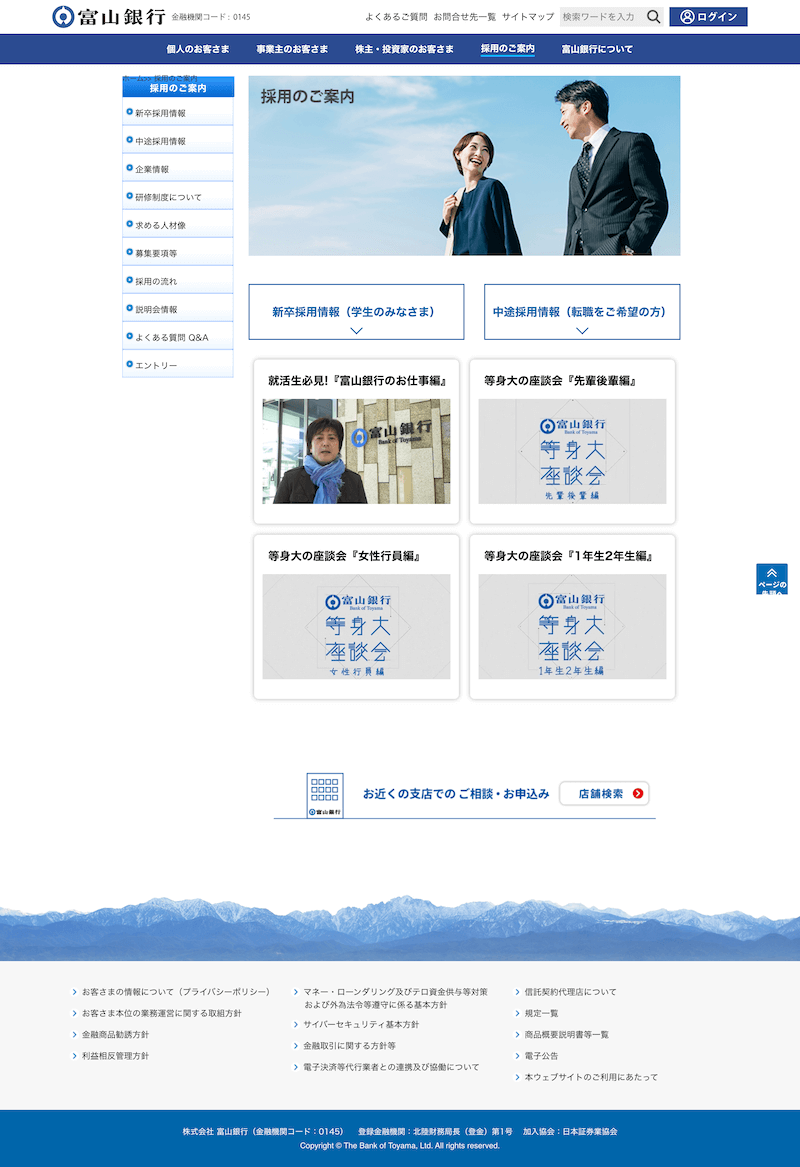Image resolution: width=800 pixels, height=1167 pixels.
Task: Click the login user icon
Action: (x=687, y=16)
